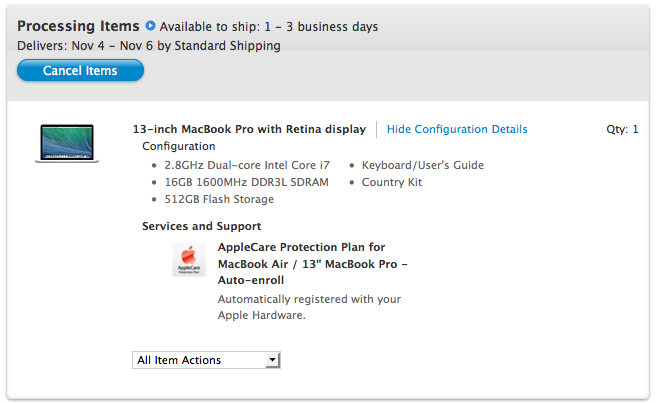Screen dimensions: 656x403
Task: Click the Country Kit item
Action: pos(392,182)
